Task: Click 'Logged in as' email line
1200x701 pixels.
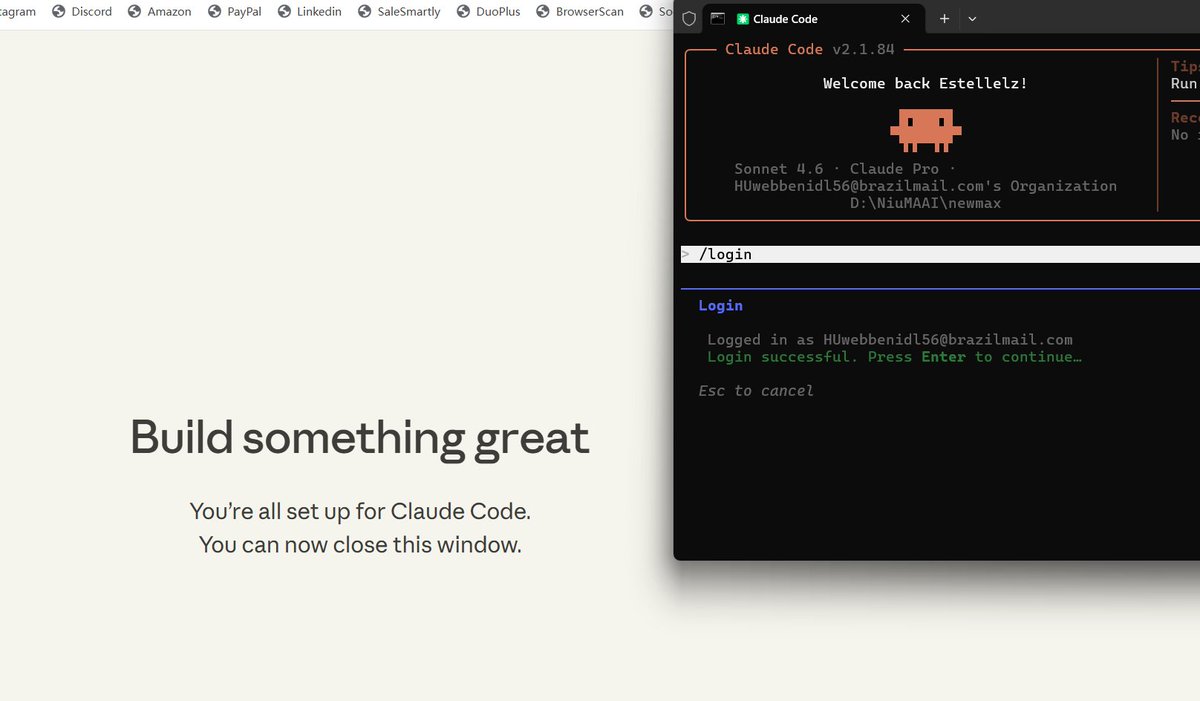Action: point(890,339)
